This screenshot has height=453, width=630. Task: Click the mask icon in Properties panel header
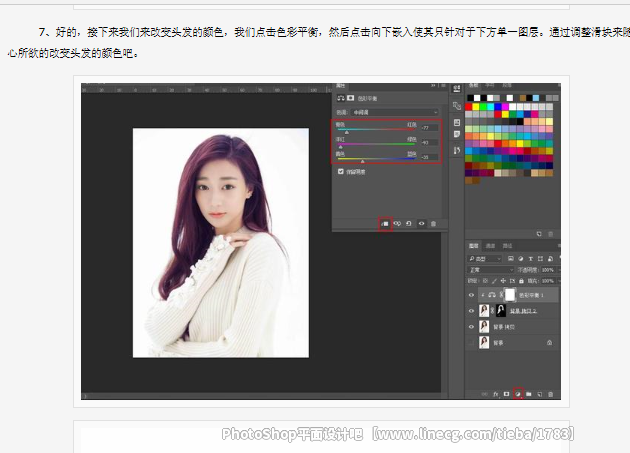pyautogui.click(x=351, y=98)
